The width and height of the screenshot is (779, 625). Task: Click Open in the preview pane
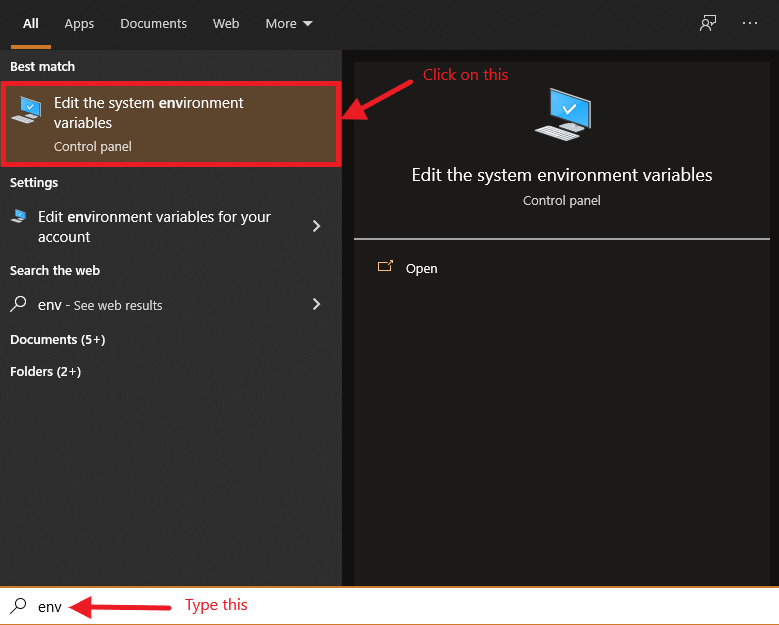(x=421, y=268)
